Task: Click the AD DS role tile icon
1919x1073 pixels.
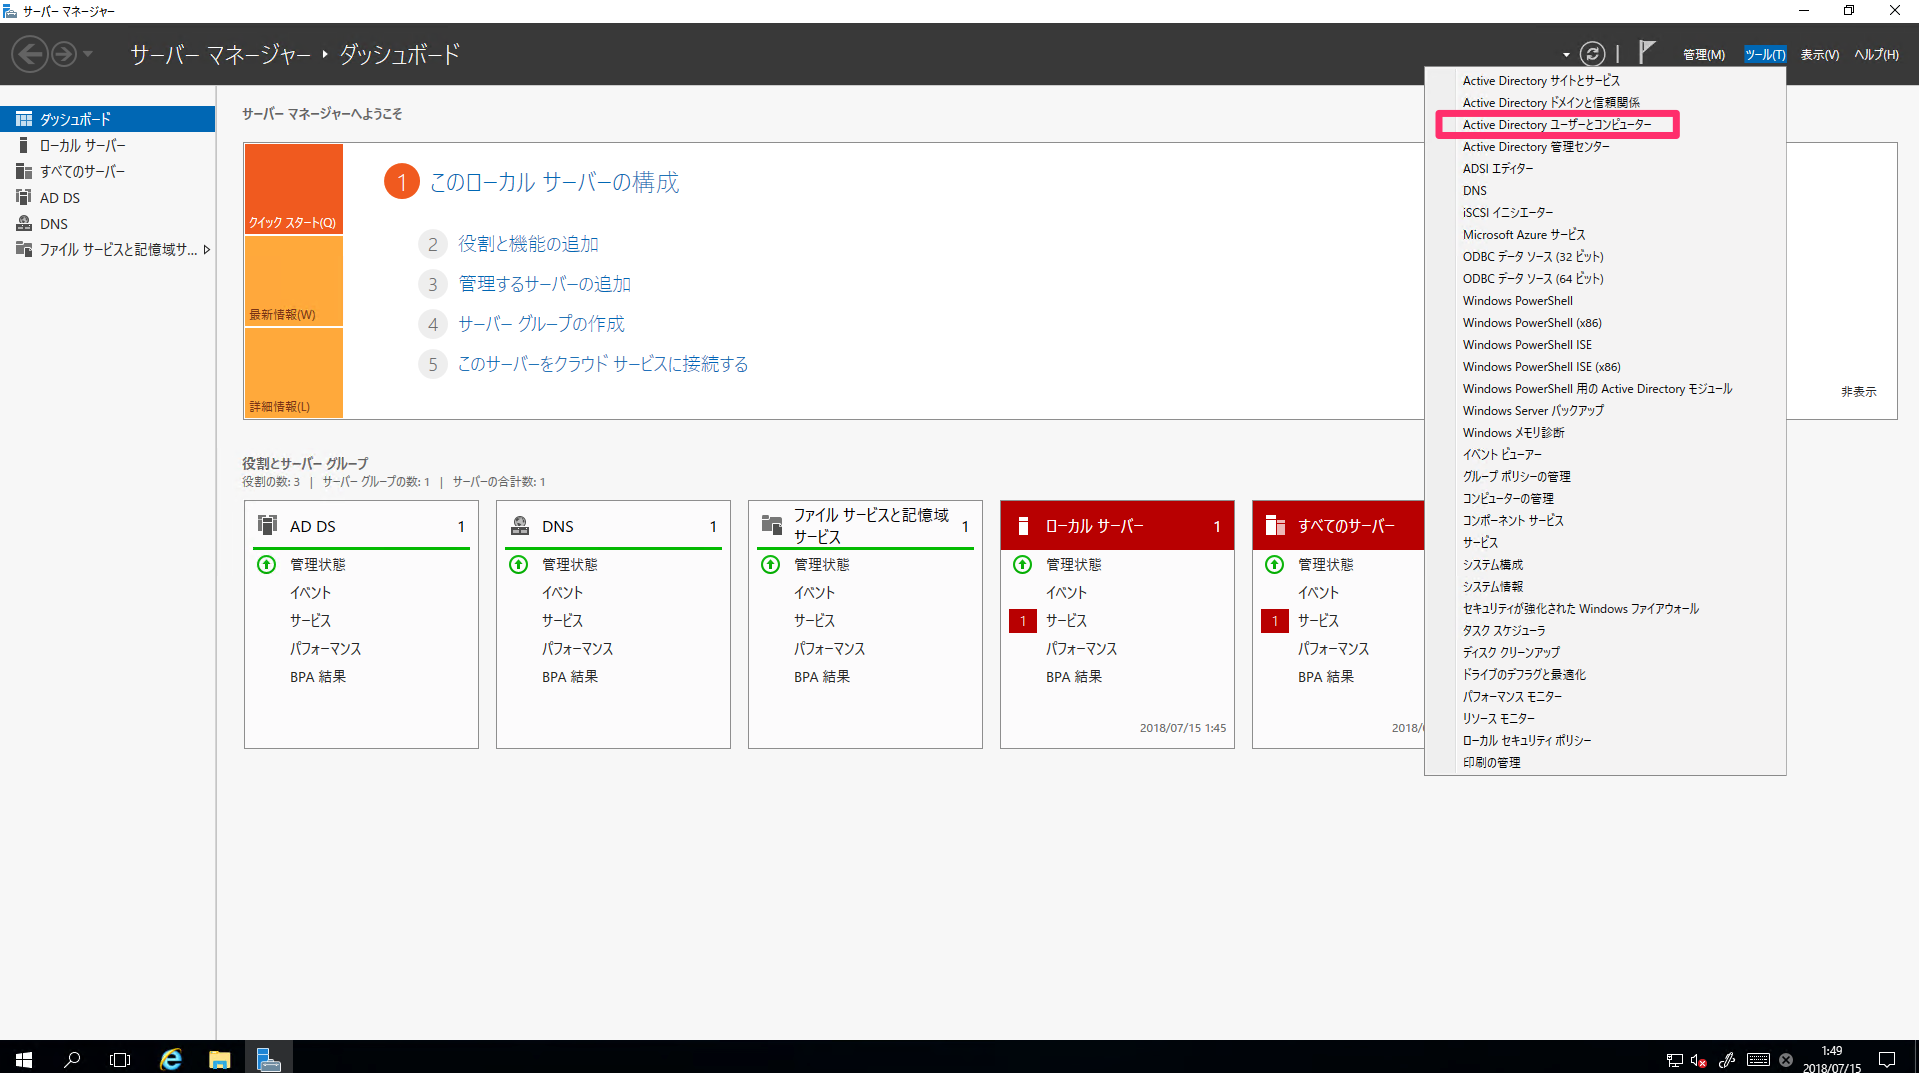Action: point(266,524)
